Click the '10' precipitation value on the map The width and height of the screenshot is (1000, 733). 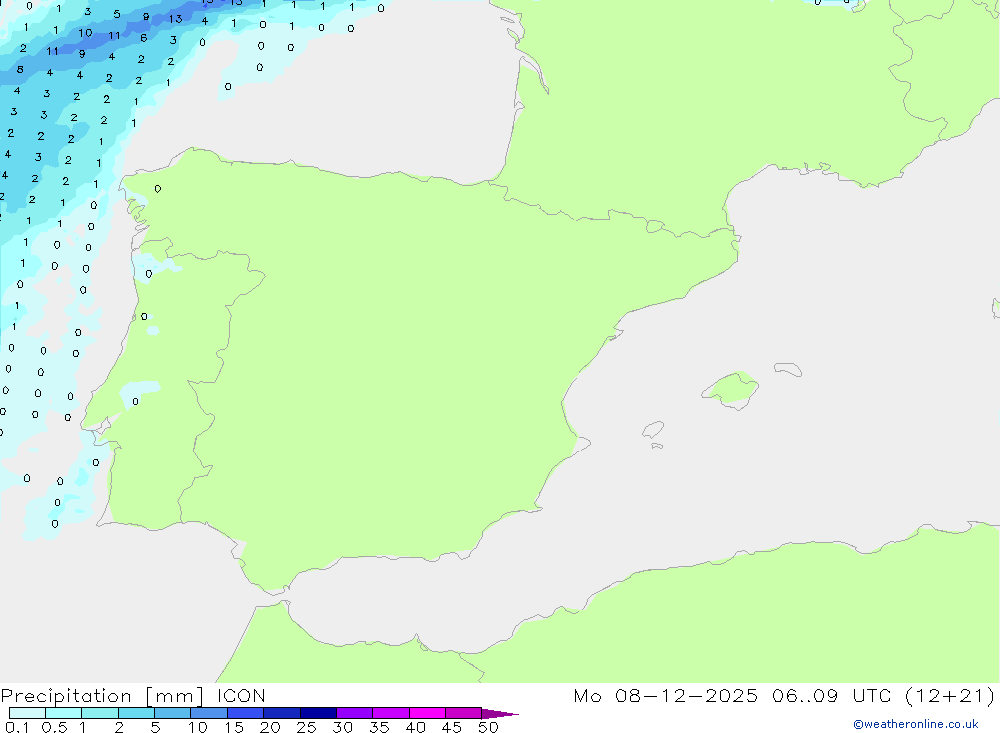click(x=85, y=33)
